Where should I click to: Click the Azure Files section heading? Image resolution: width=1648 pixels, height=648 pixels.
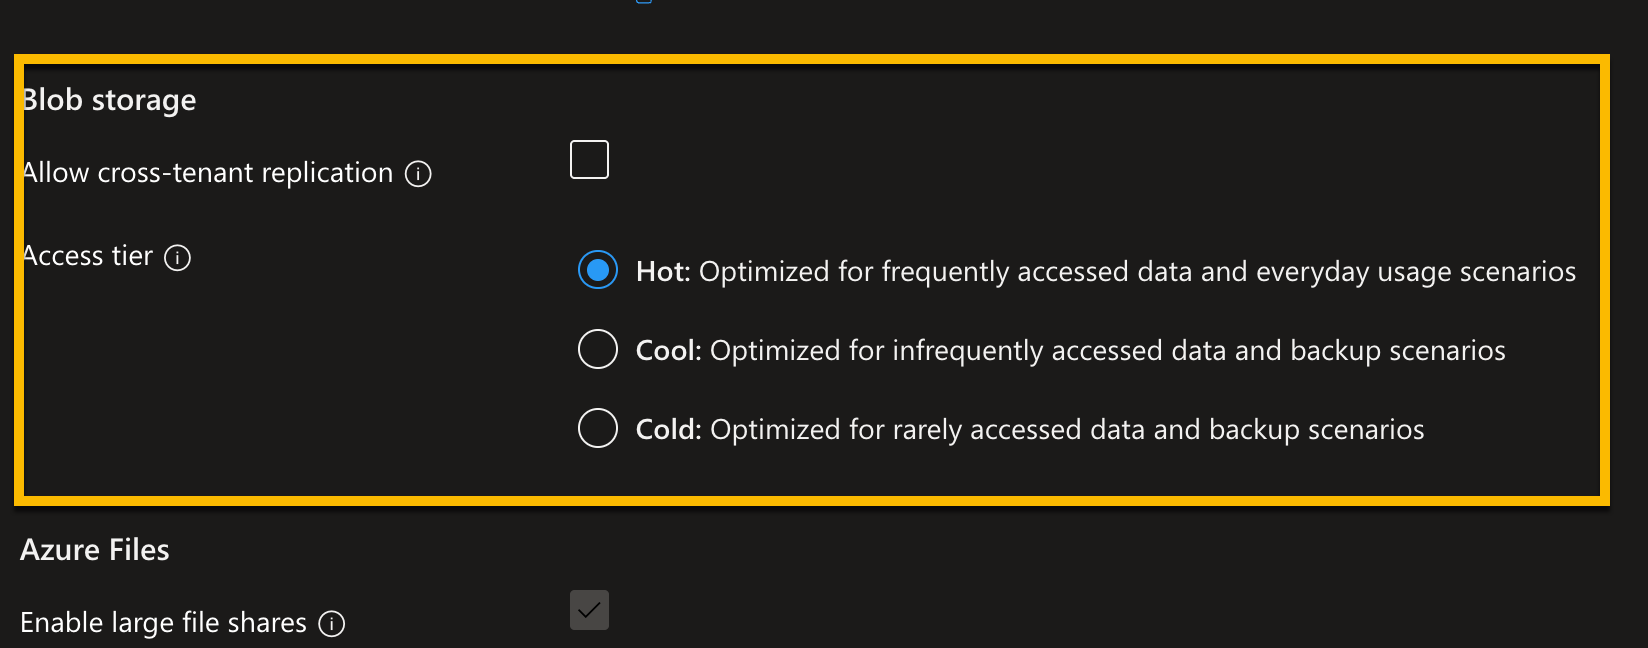(94, 549)
